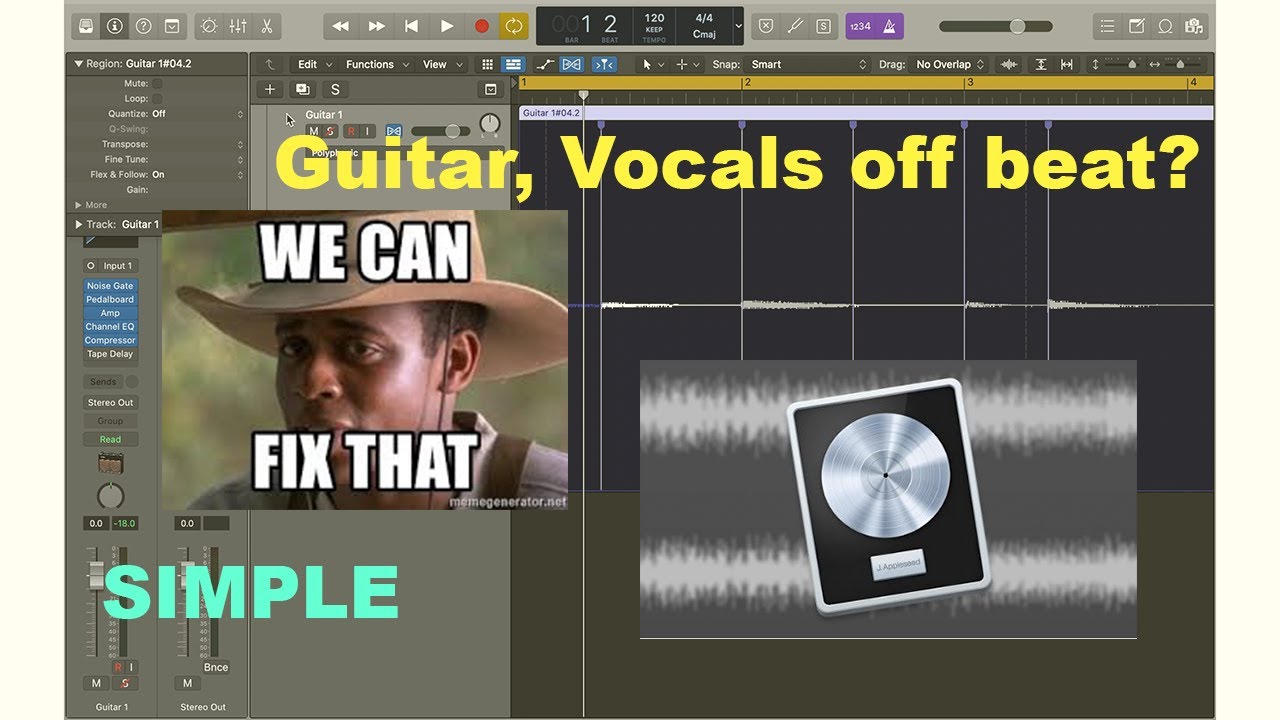Click the Up one level arrow button
This screenshot has width=1280, height=720.
269,64
